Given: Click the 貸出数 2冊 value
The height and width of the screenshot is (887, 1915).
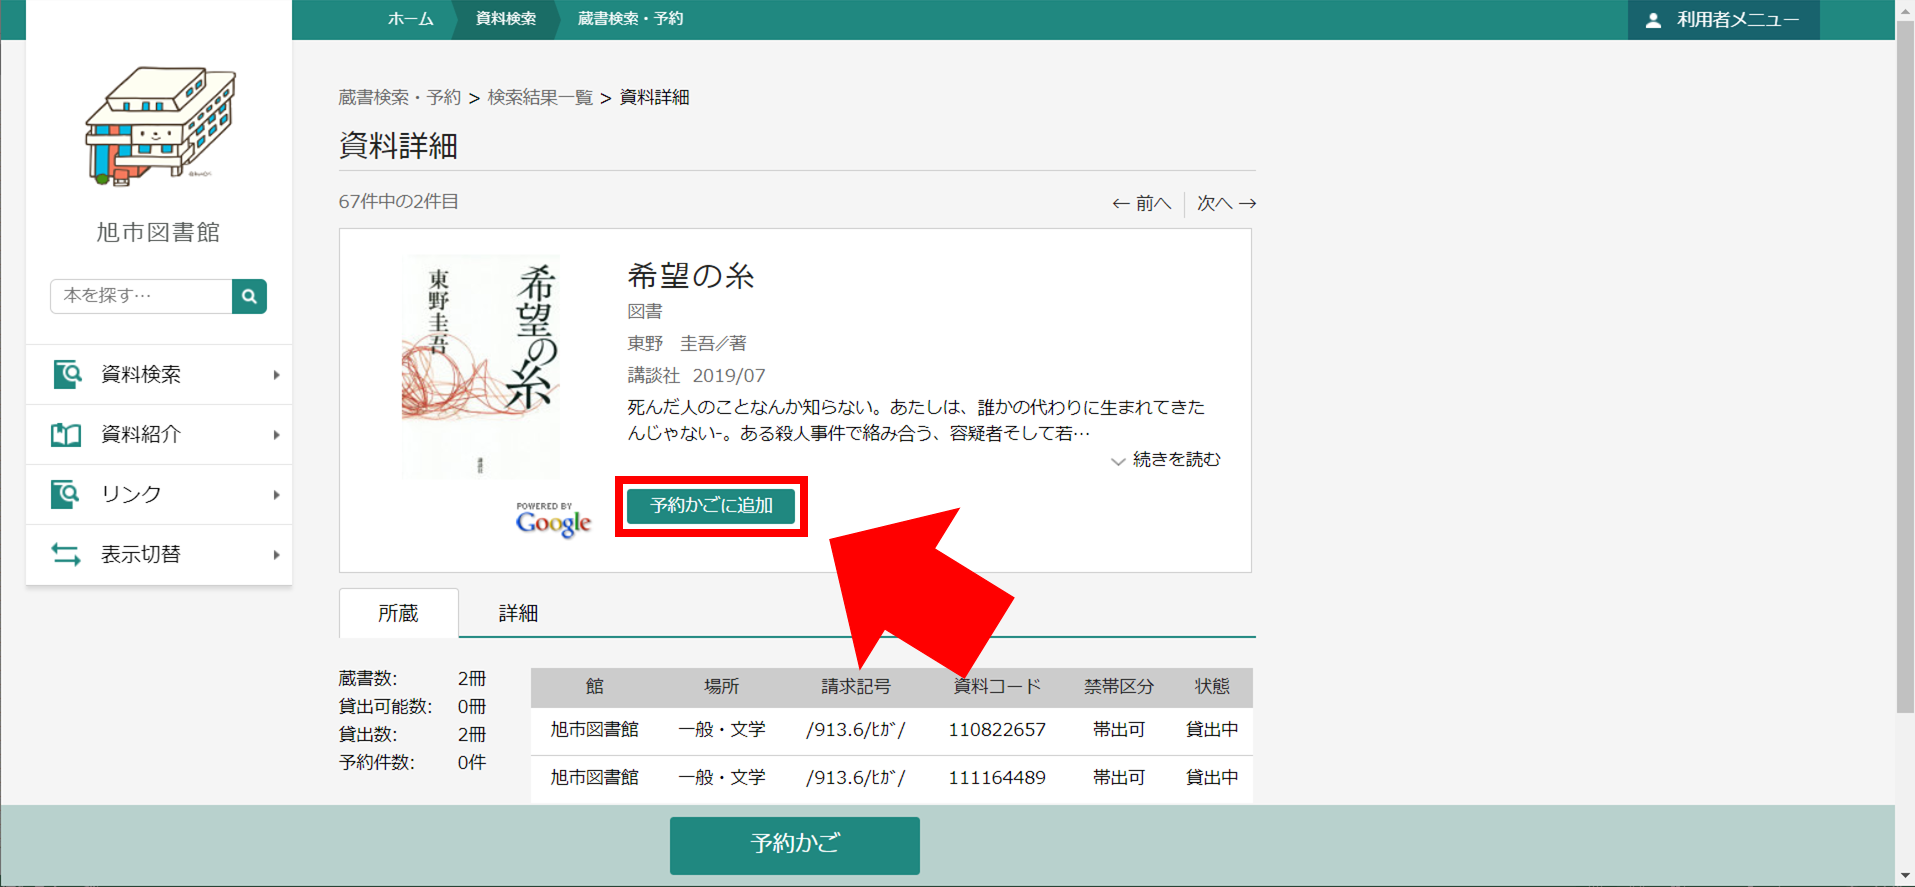Looking at the screenshot, I should point(472,735).
